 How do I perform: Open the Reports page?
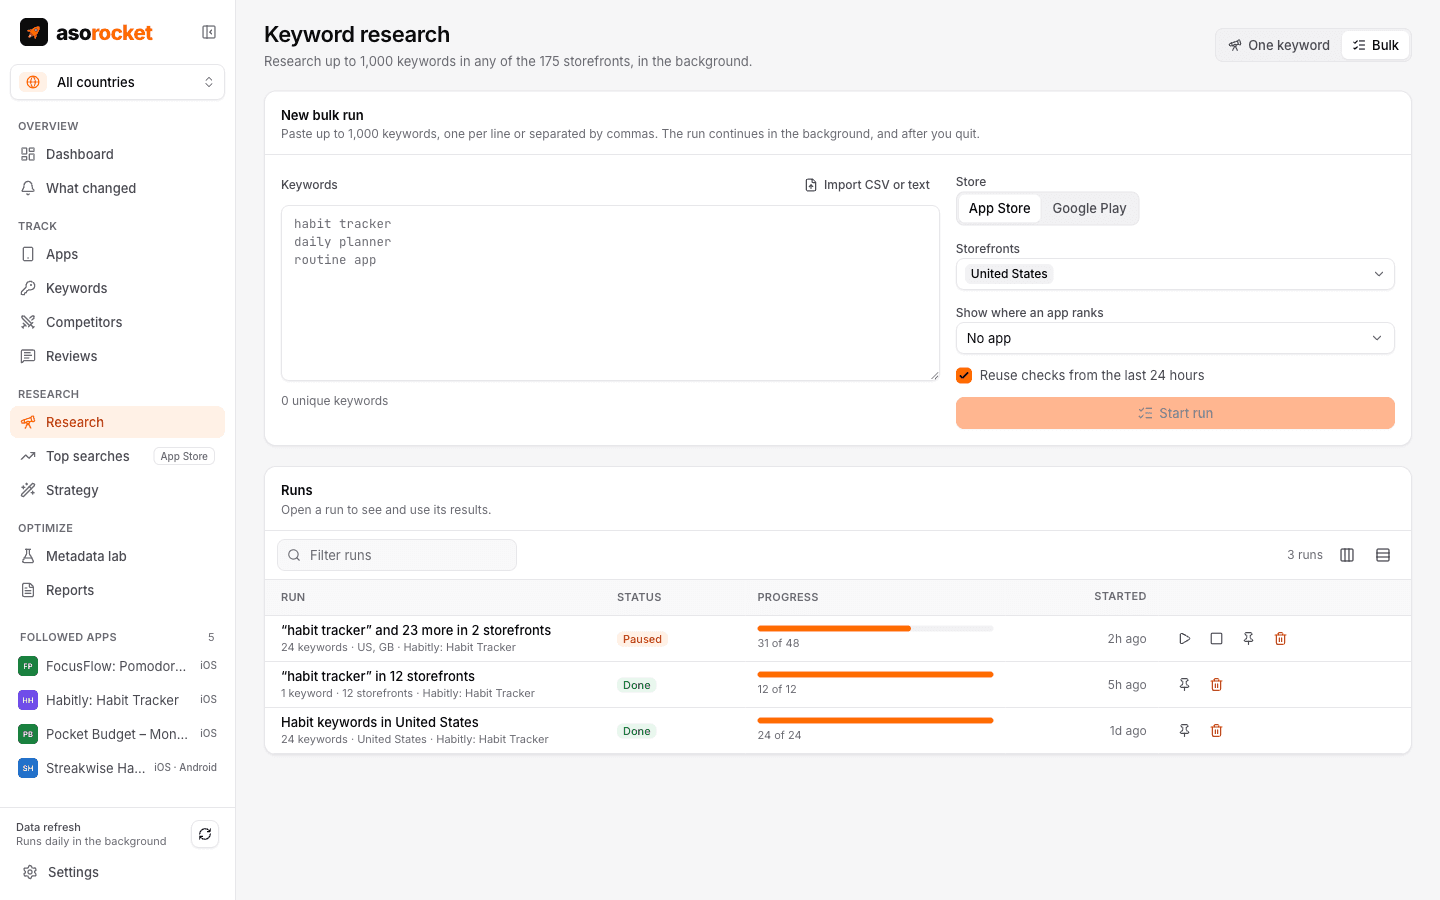(118, 590)
